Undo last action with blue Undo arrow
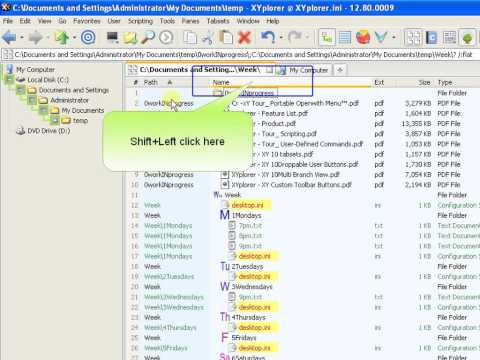The height and width of the screenshot is (360, 480). tap(268, 37)
